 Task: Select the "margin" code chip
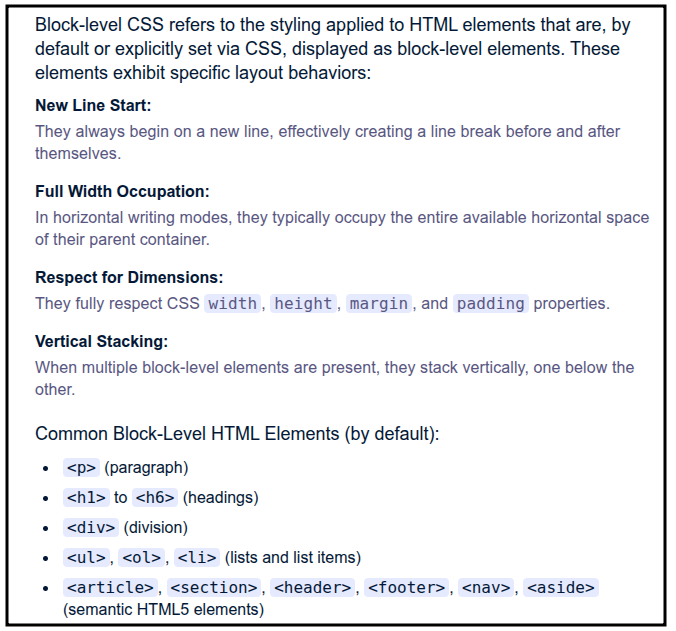(379, 303)
